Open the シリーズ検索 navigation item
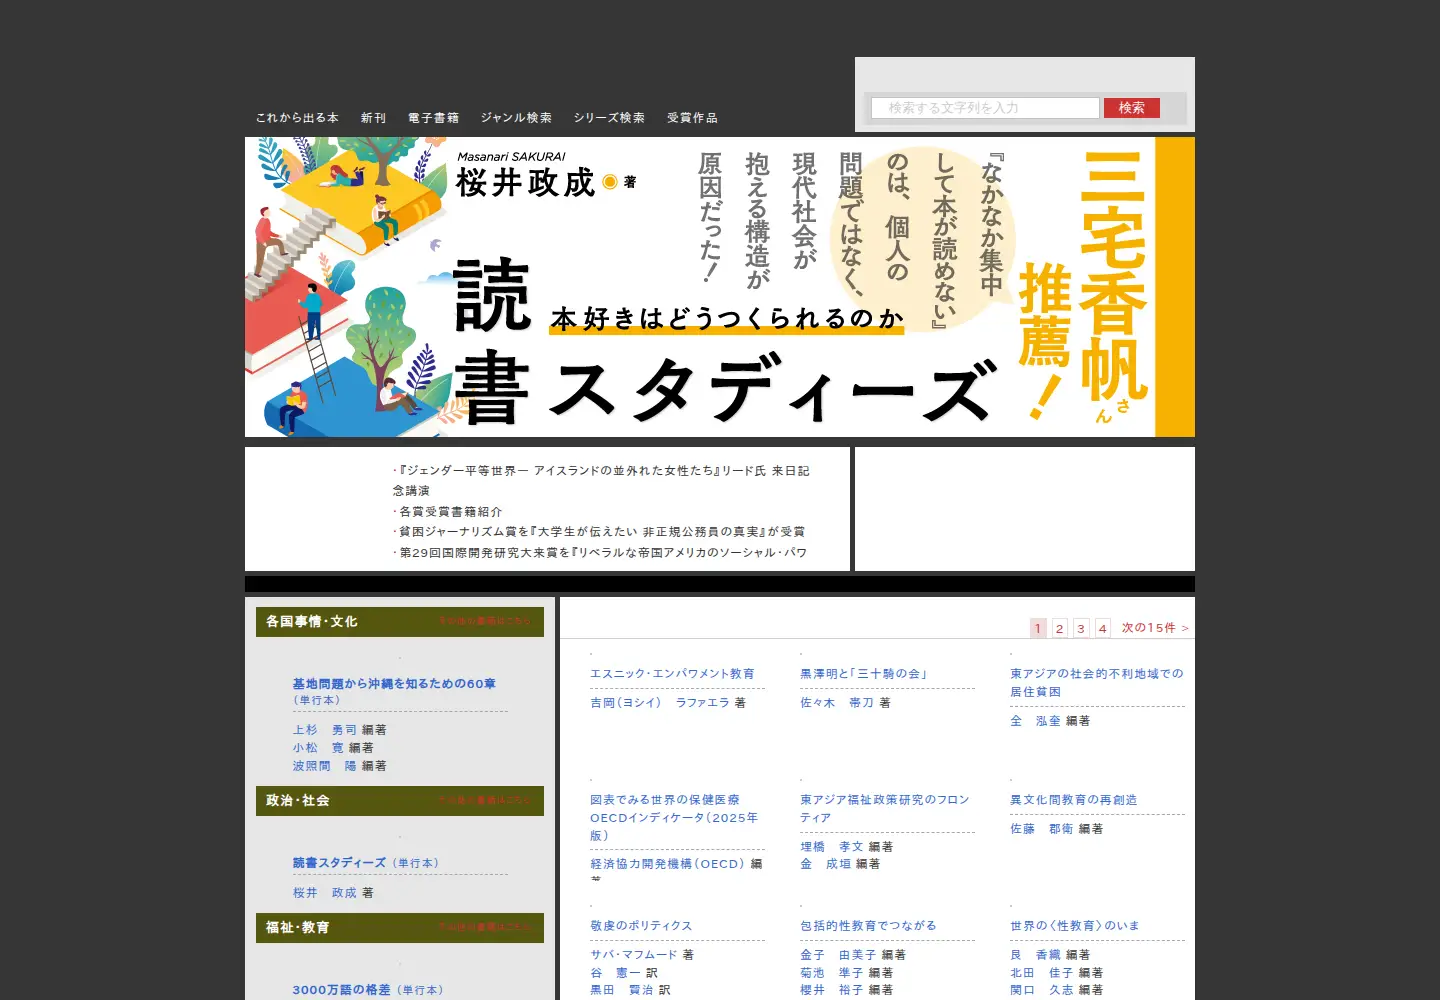 pos(609,118)
